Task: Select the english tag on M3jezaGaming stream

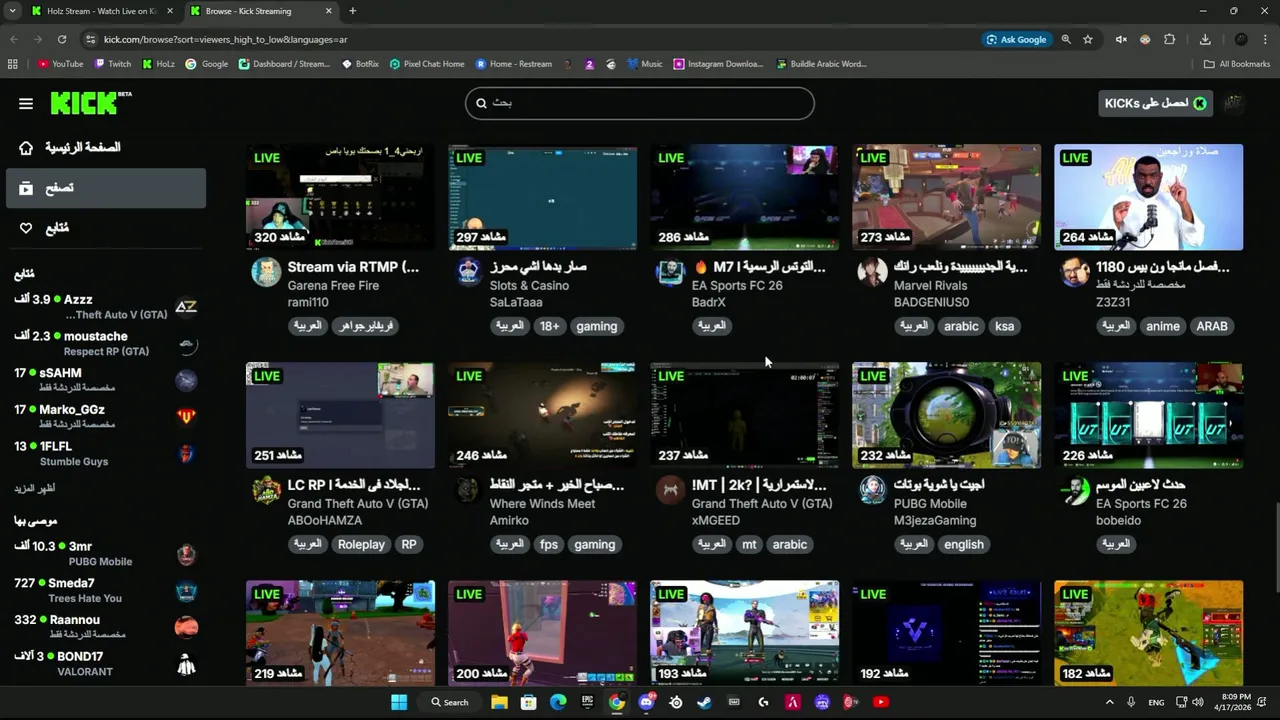Action: coord(964,544)
